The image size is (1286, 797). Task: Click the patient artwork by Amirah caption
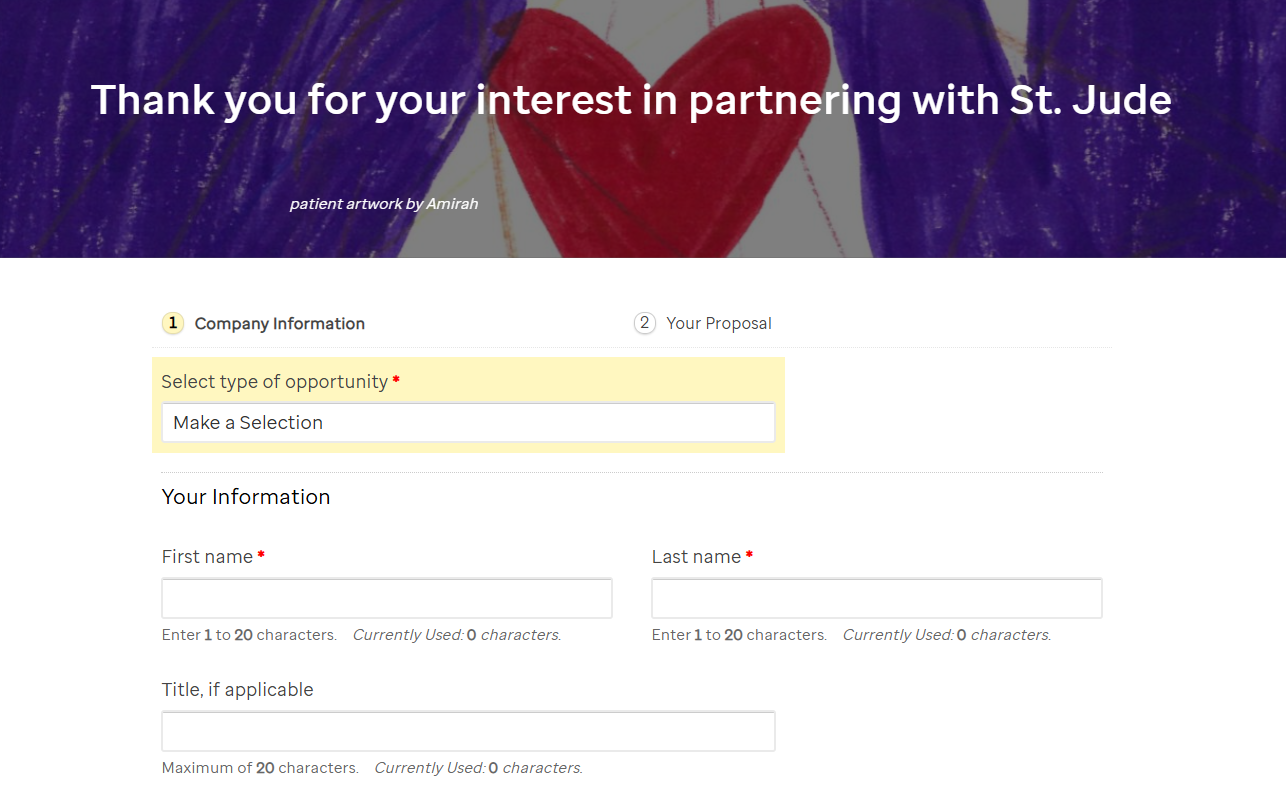click(x=384, y=203)
